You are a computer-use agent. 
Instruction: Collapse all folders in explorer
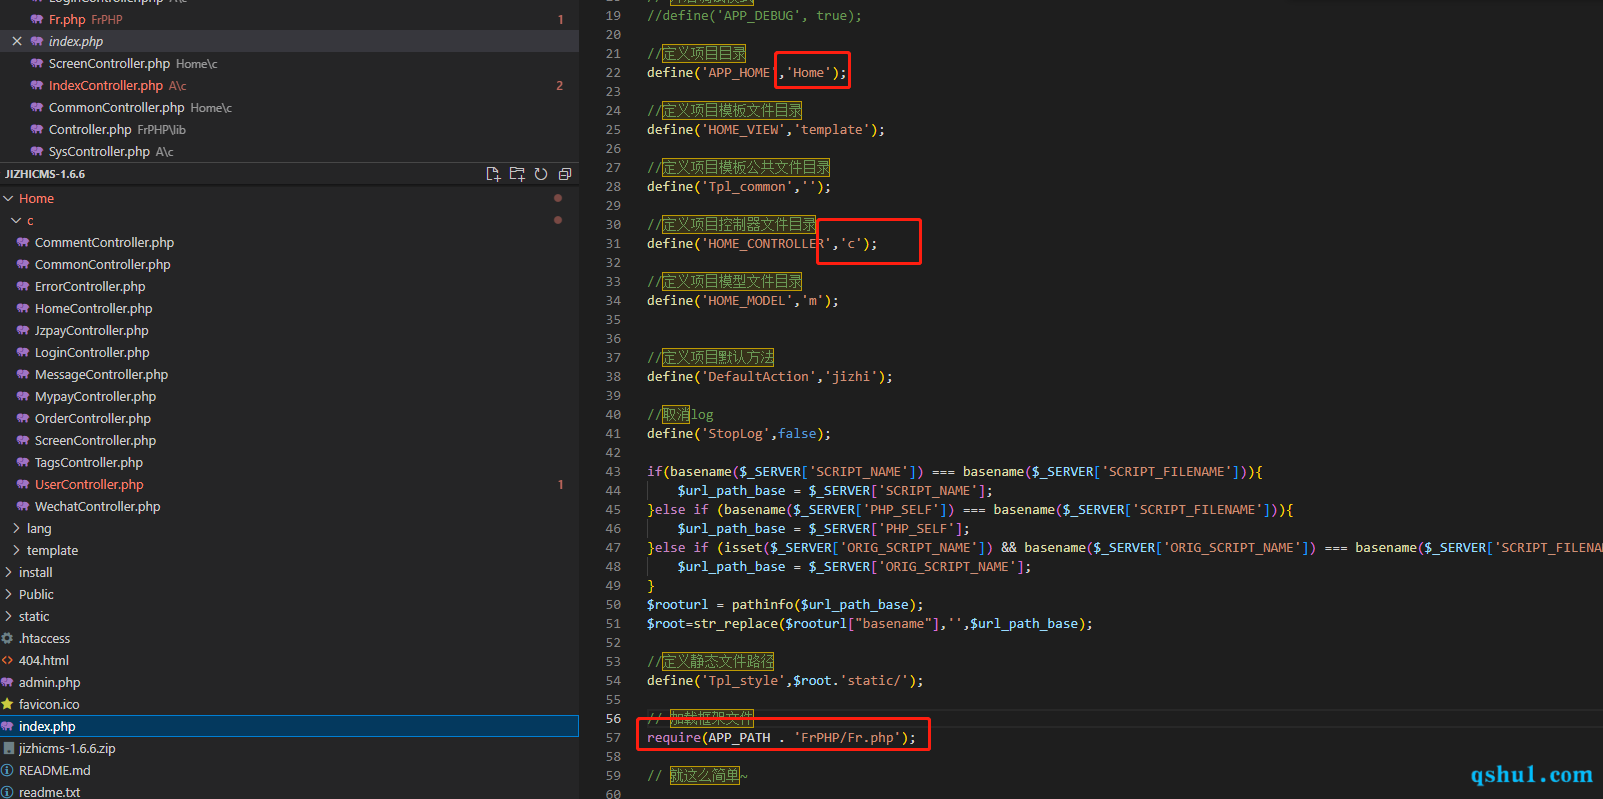pyautogui.click(x=565, y=174)
